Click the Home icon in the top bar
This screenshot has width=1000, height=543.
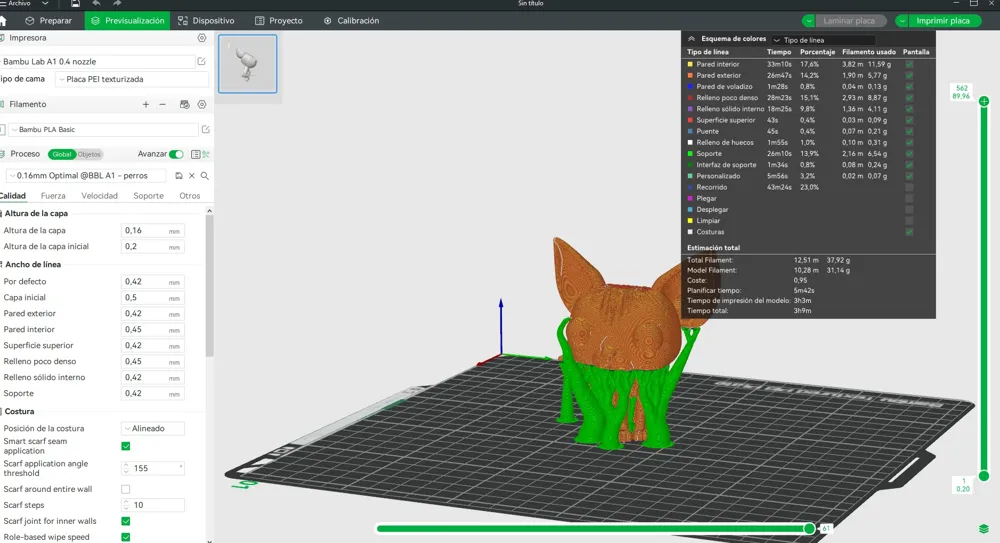(x=3, y=21)
